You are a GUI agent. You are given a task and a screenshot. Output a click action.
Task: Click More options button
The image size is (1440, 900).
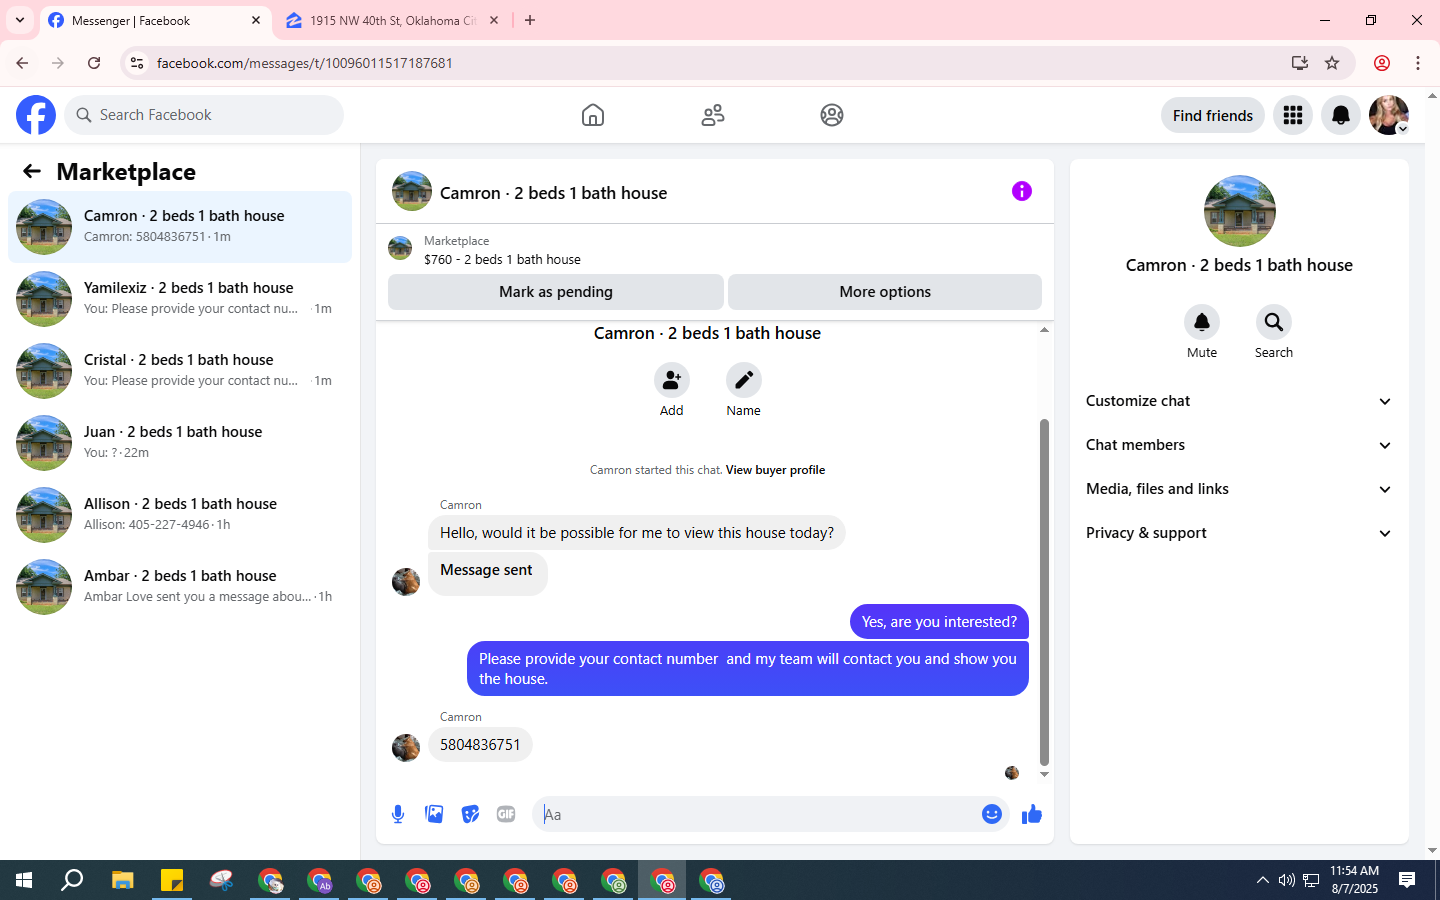885,292
